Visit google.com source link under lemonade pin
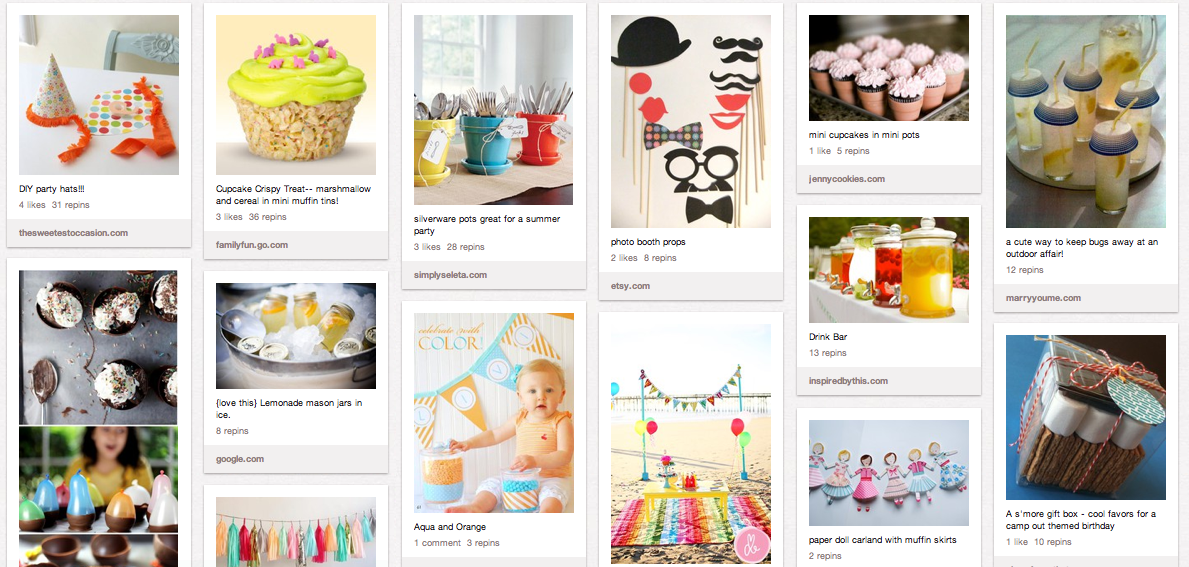The image size is (1189, 567). (240, 459)
